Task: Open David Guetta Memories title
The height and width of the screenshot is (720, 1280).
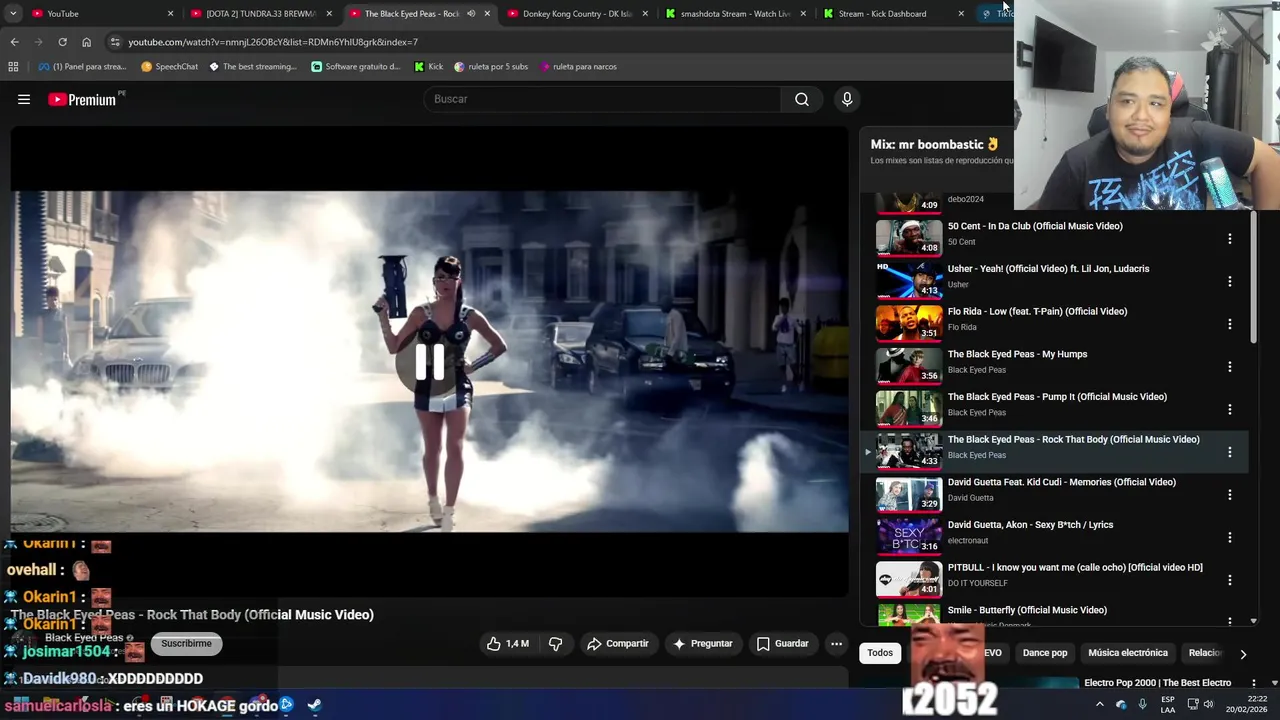Action: click(x=1061, y=482)
